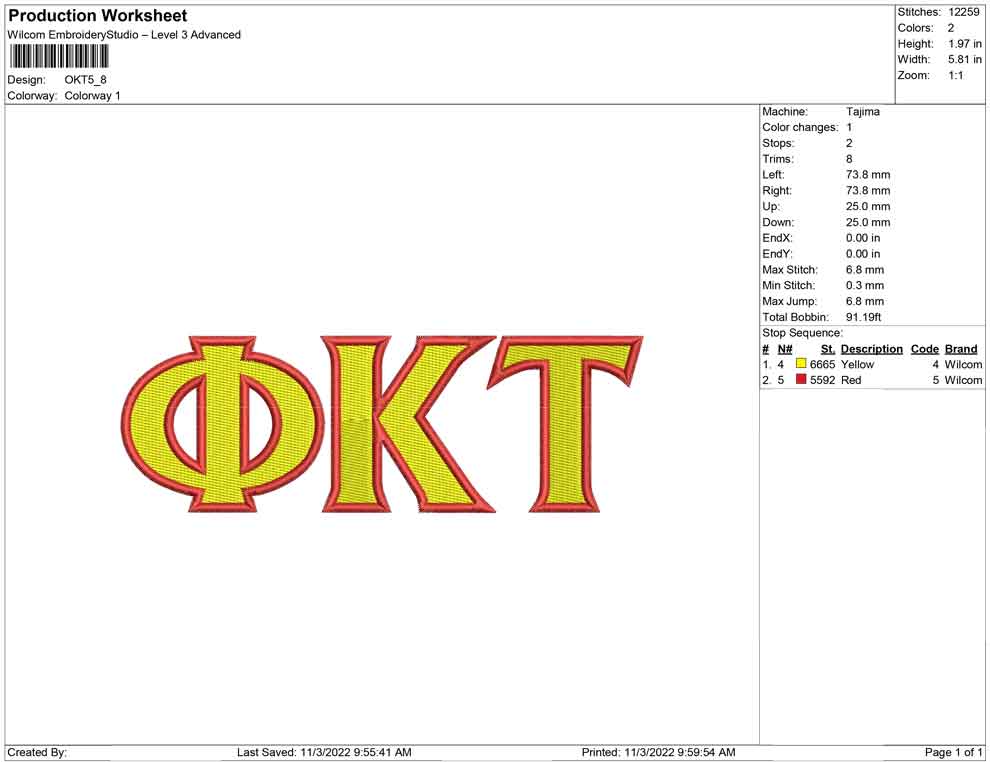The width and height of the screenshot is (990, 762).
Task: Click the Height value '1.97 in'
Action: click(x=965, y=44)
